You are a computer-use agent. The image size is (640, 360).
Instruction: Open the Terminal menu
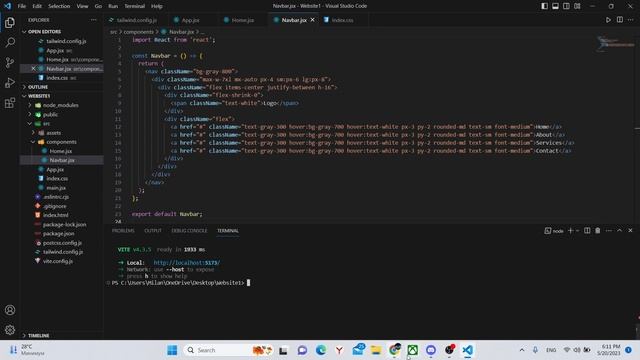tap(135, 6)
